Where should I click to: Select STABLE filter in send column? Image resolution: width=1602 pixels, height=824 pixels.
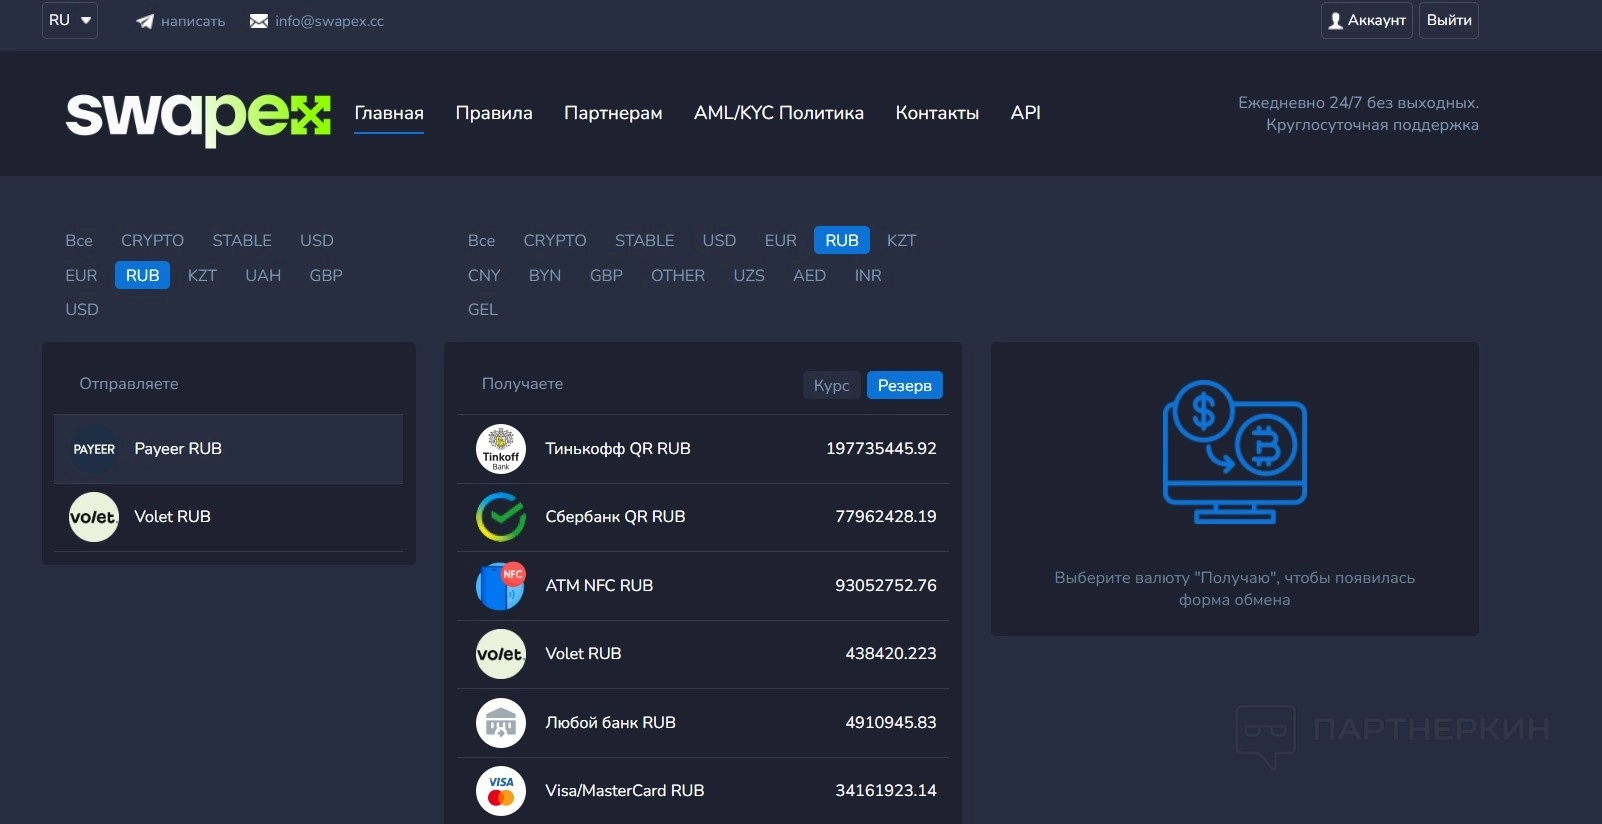tap(242, 240)
